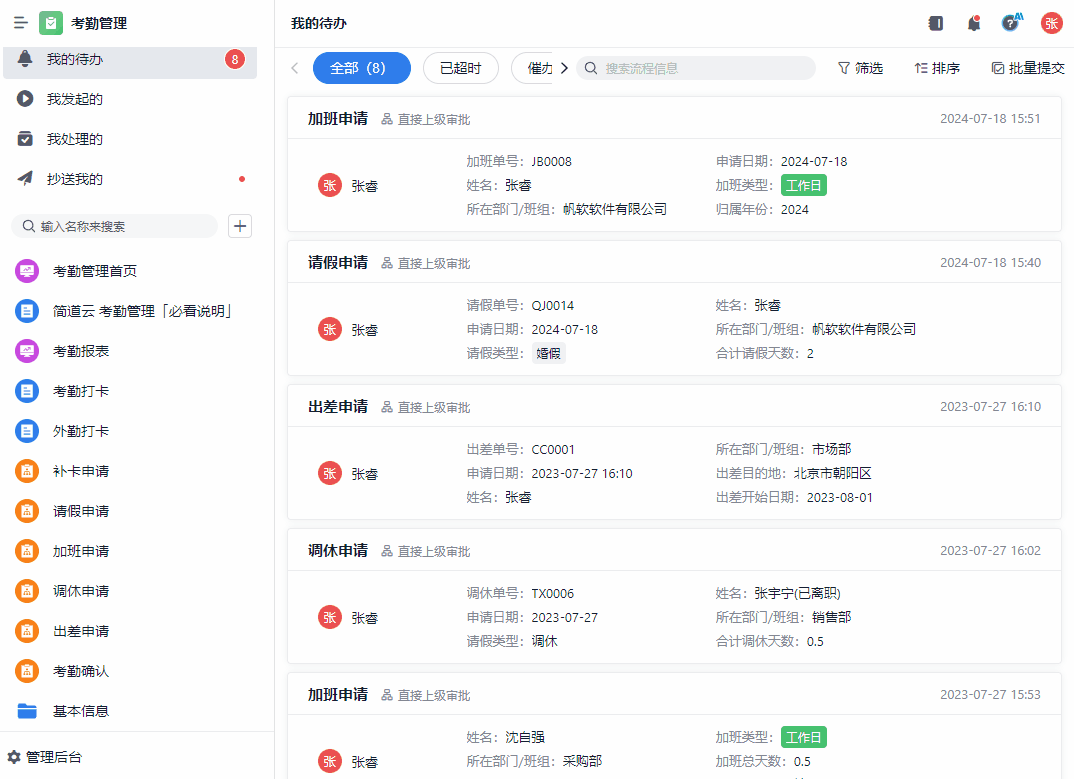1074x779 pixels.
Task: Open the AI help question-mark icon
Action: click(x=1010, y=23)
